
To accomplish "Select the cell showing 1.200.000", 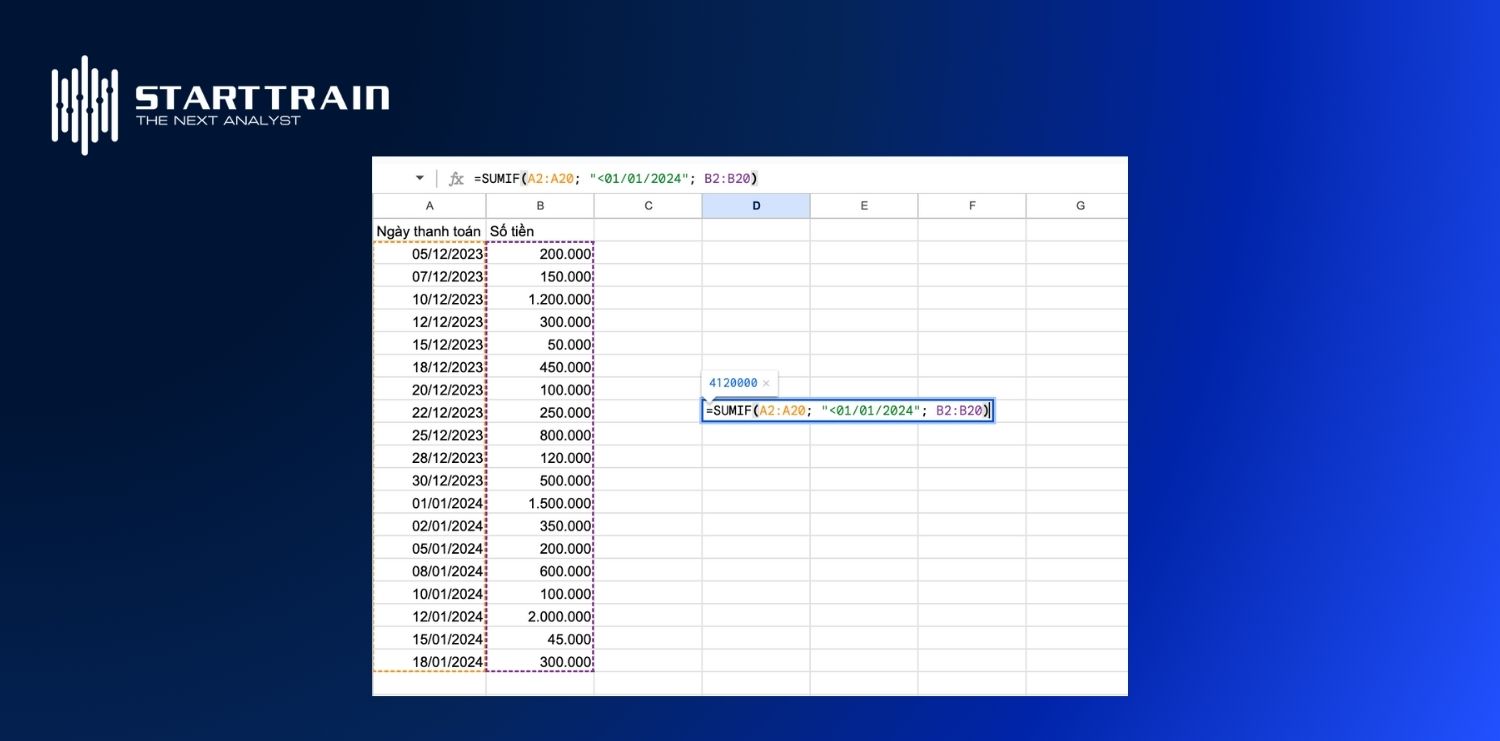I will (x=540, y=299).
